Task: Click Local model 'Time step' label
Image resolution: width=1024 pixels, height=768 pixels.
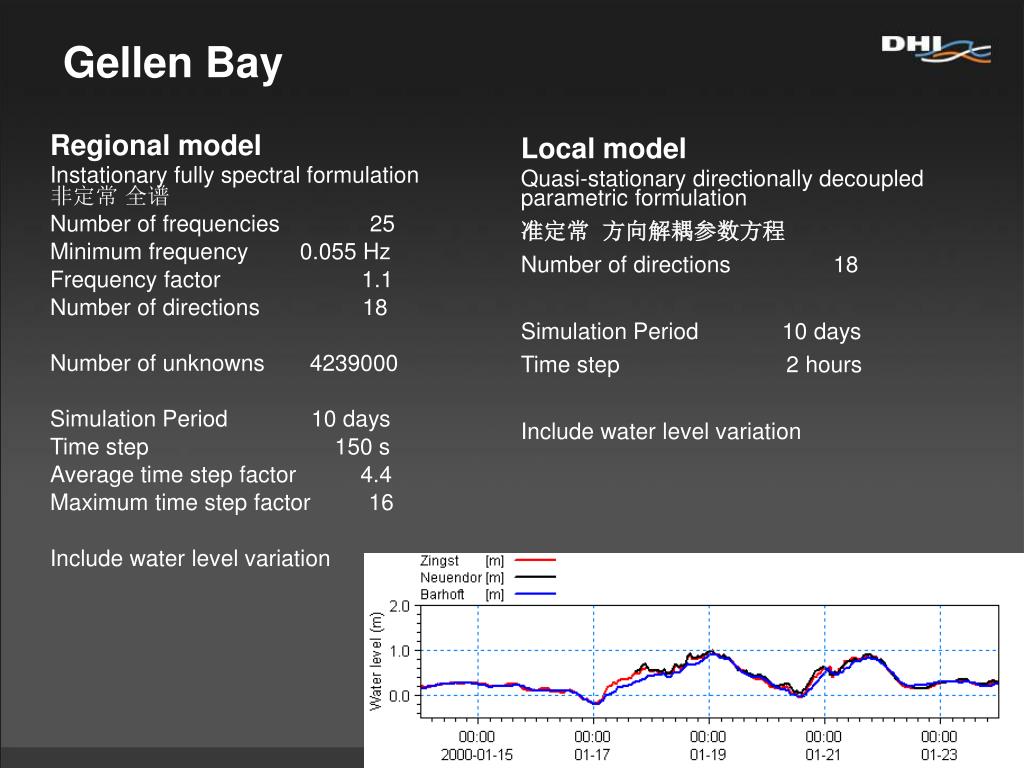Action: click(x=571, y=365)
